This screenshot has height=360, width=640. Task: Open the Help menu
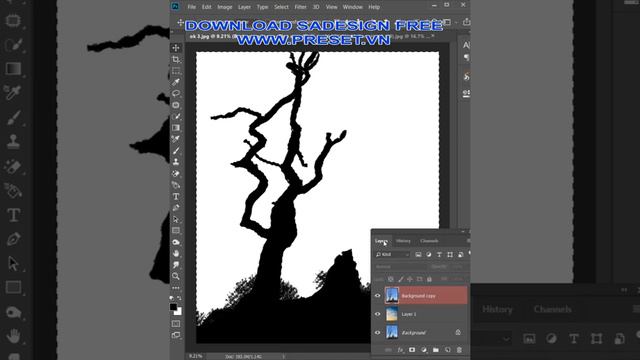click(x=374, y=7)
